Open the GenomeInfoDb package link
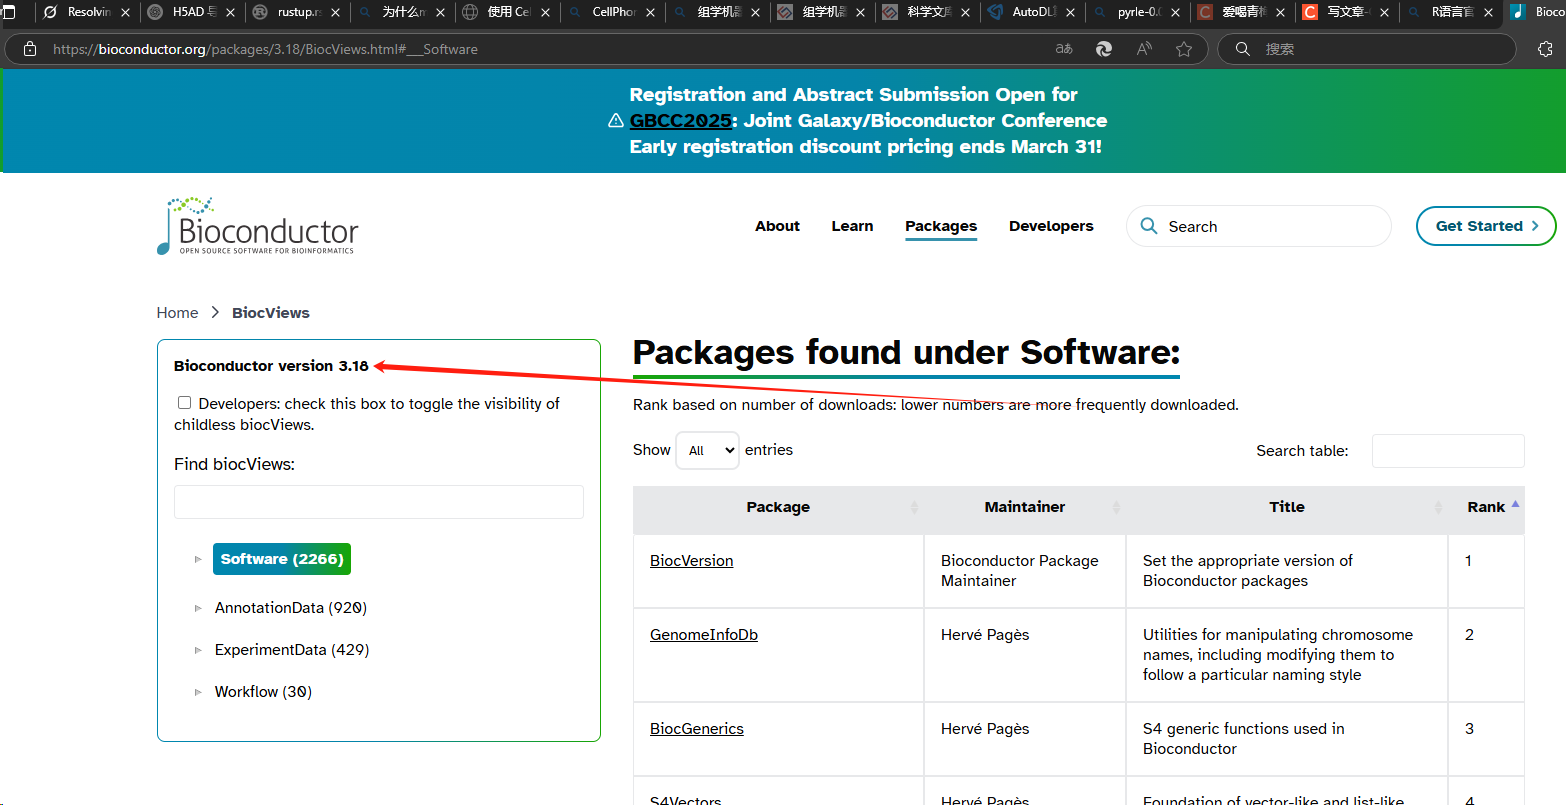 click(704, 635)
